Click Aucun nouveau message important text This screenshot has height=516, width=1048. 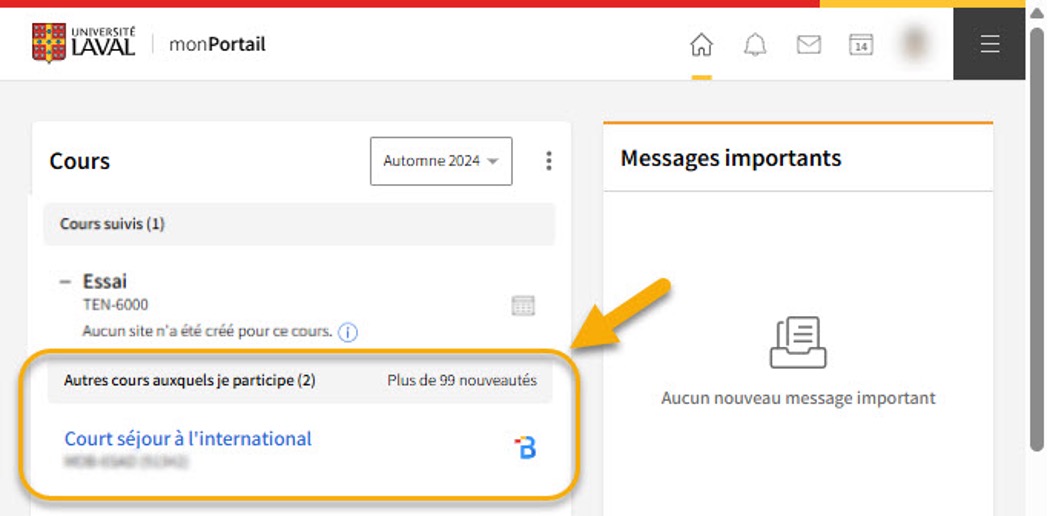point(798,398)
